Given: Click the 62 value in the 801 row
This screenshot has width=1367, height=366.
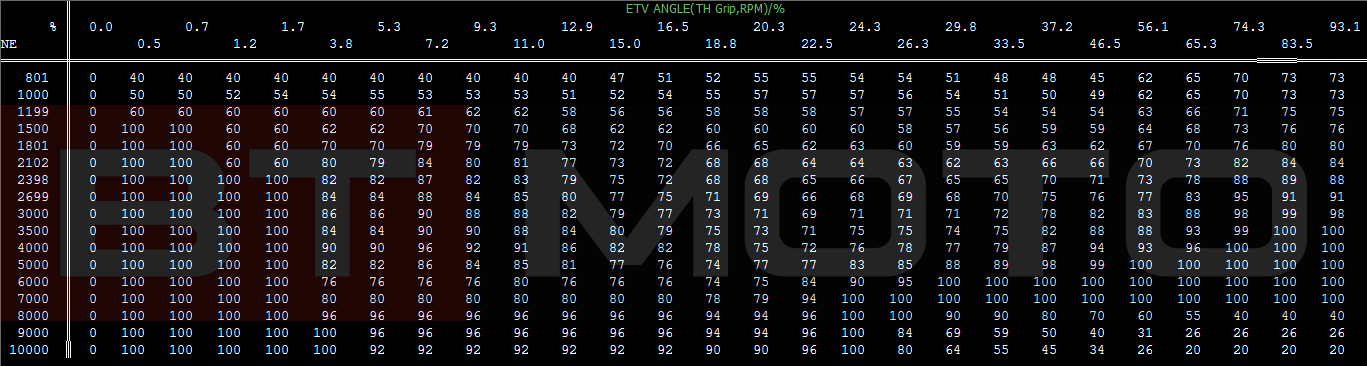Looking at the screenshot, I should (x=1145, y=77).
